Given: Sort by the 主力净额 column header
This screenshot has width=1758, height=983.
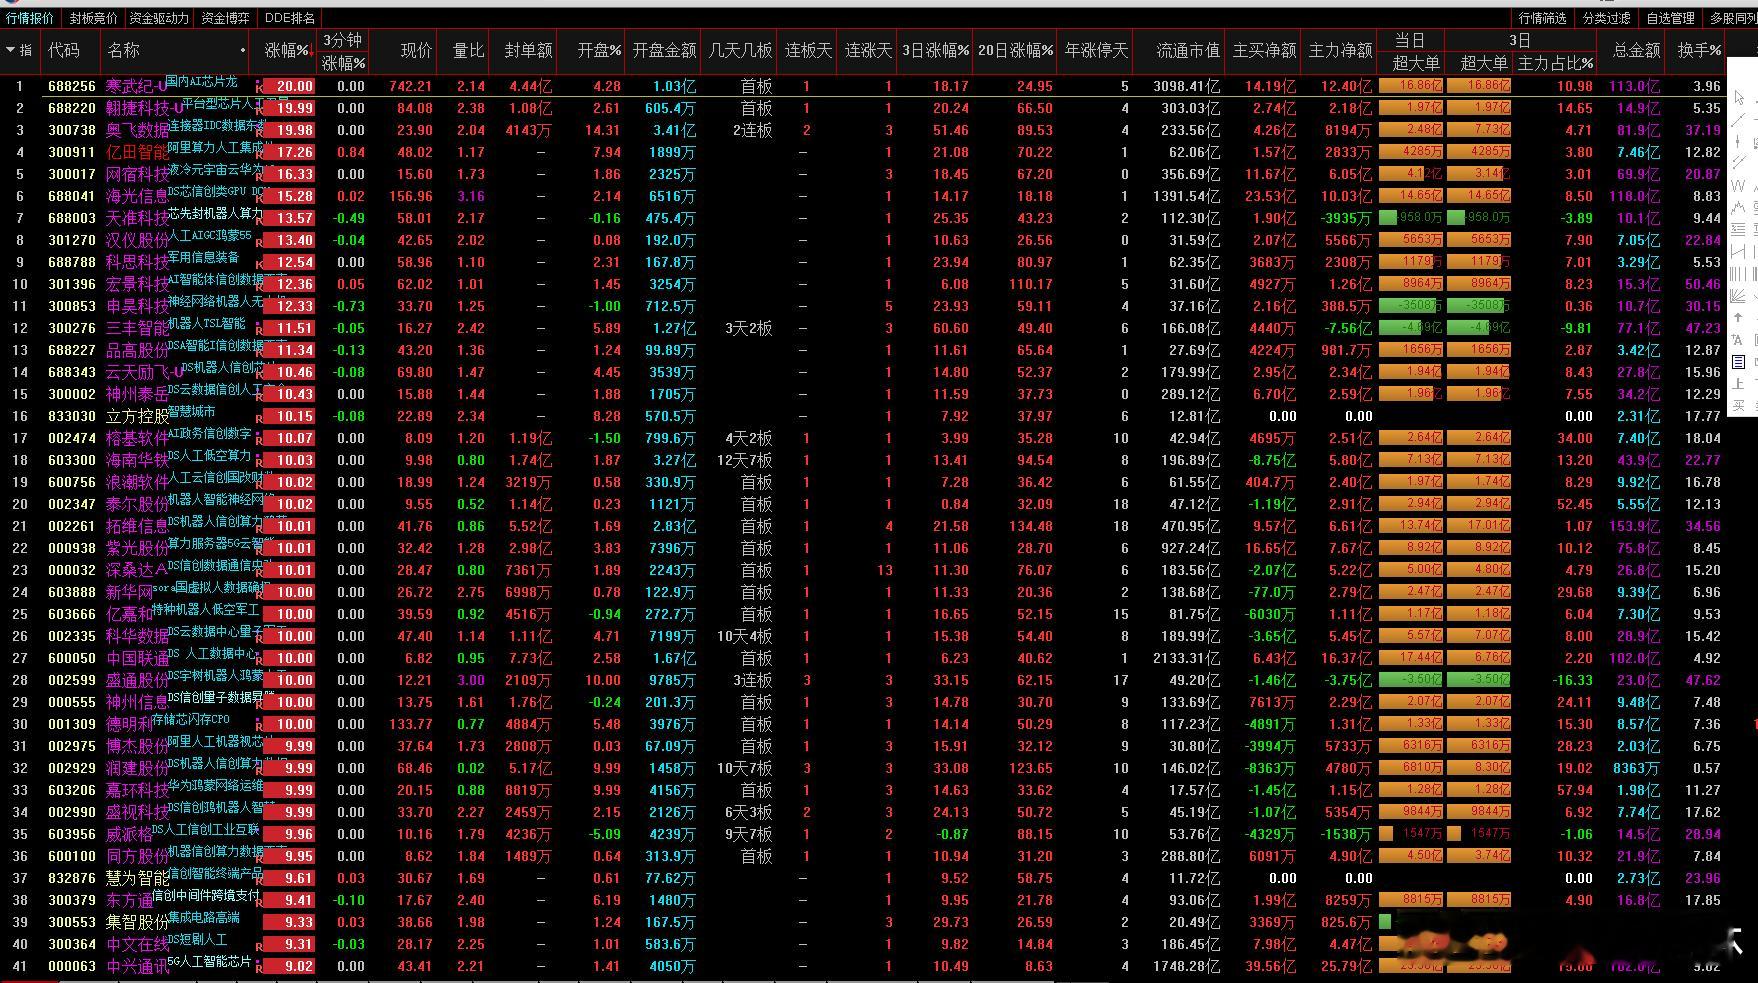Looking at the screenshot, I should [x=1340, y=50].
